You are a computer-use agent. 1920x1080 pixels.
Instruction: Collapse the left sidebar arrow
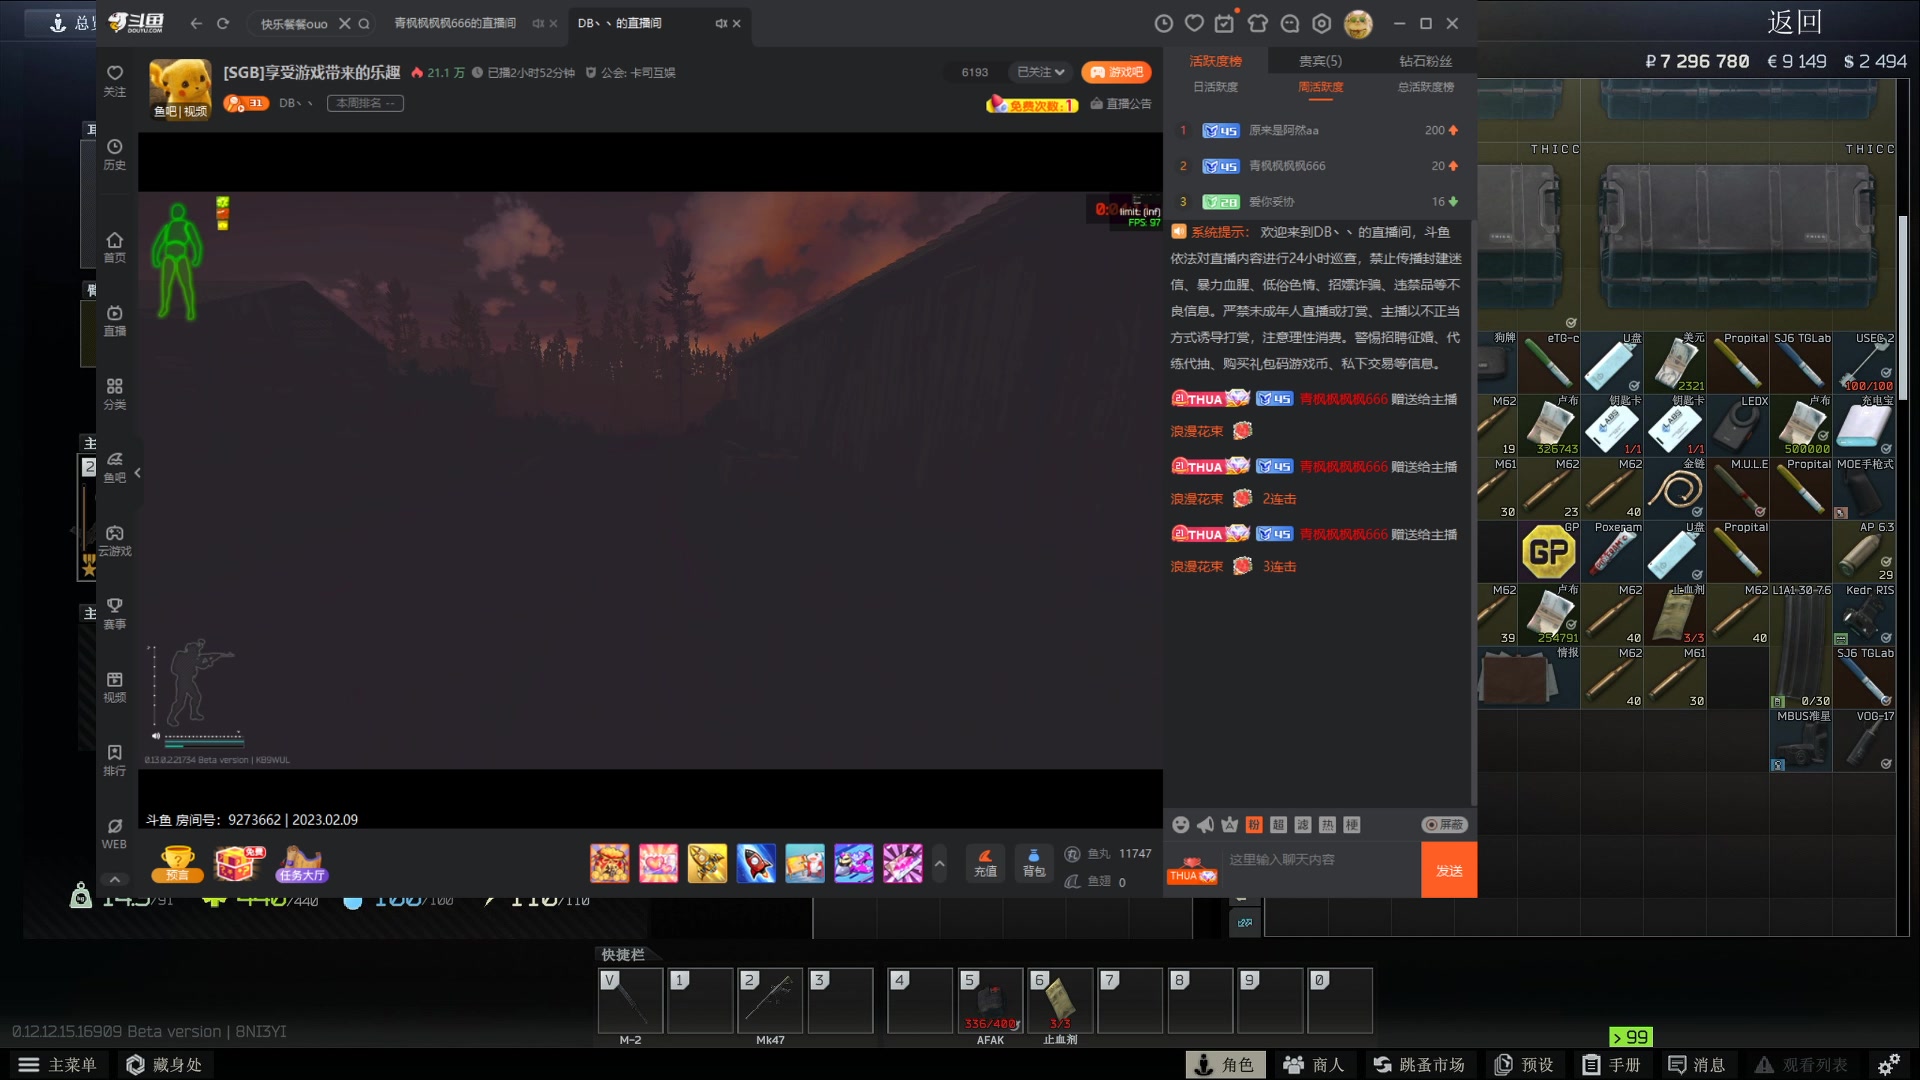click(x=137, y=473)
